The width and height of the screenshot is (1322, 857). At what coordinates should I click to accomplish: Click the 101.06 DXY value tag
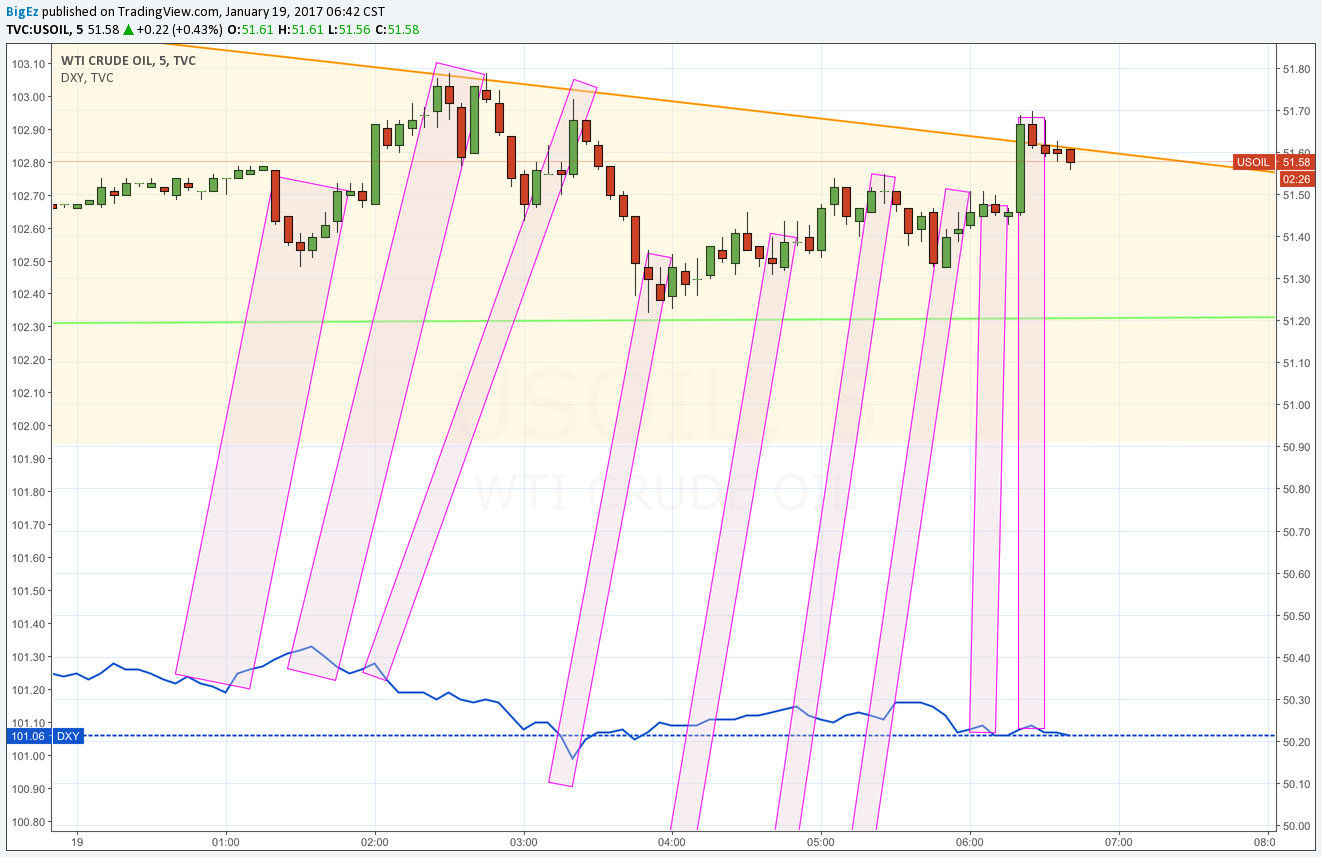(29, 736)
